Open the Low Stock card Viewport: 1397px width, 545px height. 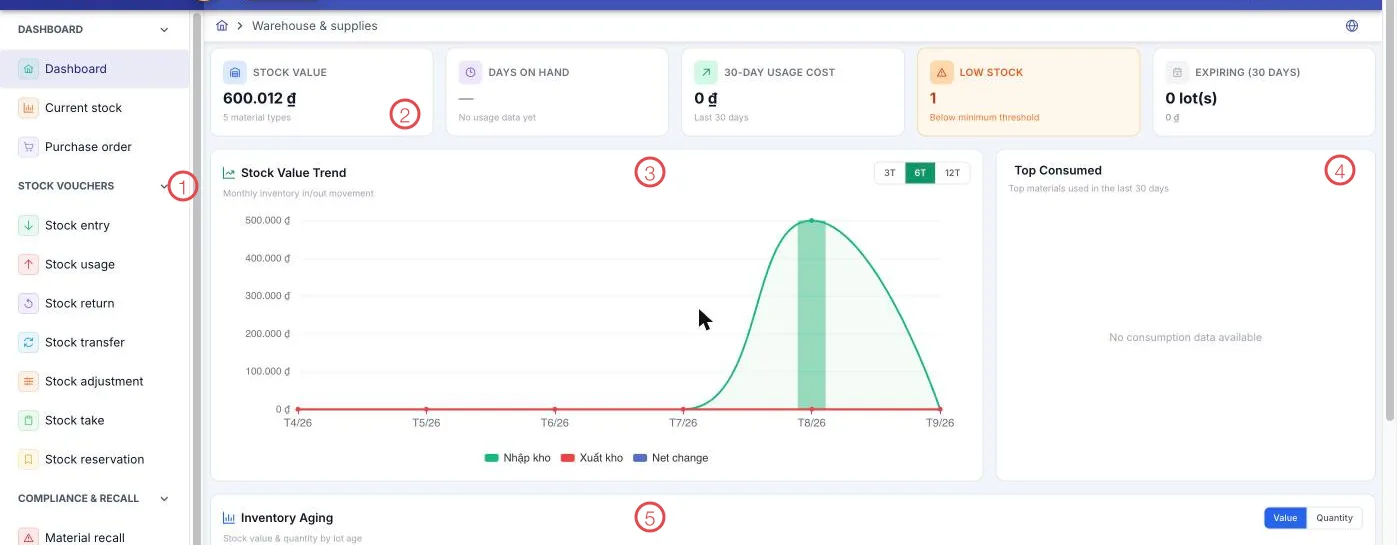point(1028,92)
